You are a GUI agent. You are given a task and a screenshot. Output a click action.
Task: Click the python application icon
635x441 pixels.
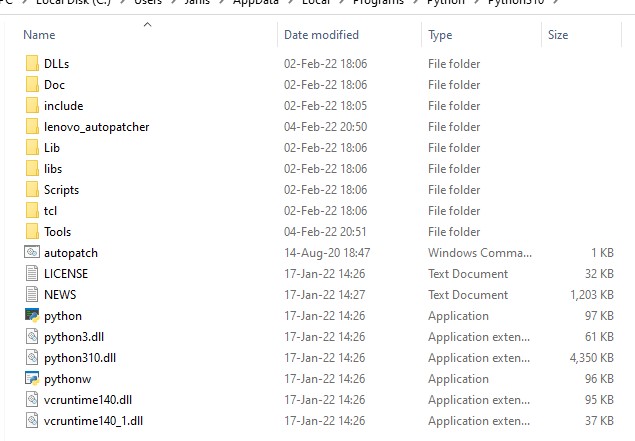(31, 316)
